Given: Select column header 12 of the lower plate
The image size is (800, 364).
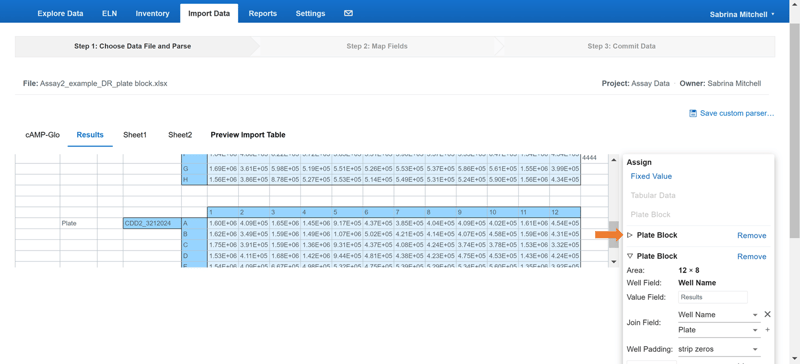Looking at the screenshot, I should (x=565, y=212).
